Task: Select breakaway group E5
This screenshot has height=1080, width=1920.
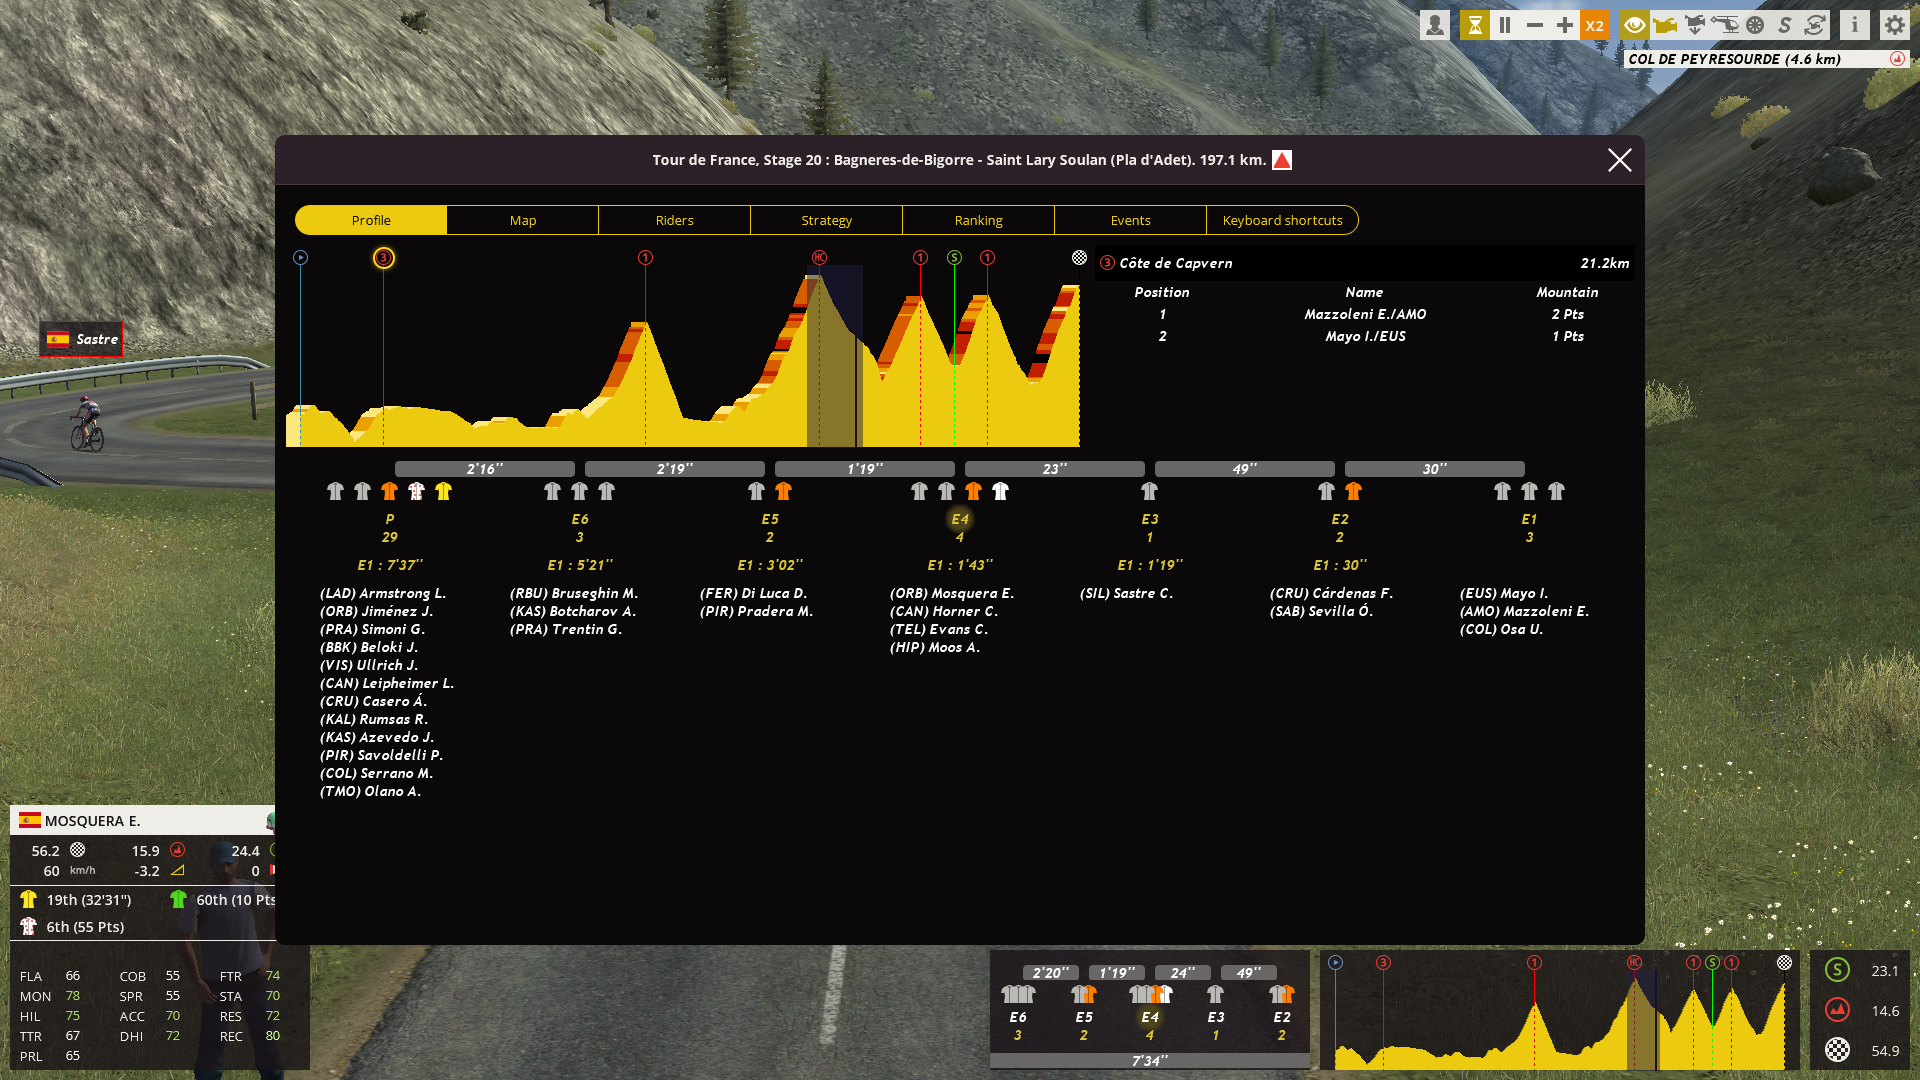Action: click(770, 519)
